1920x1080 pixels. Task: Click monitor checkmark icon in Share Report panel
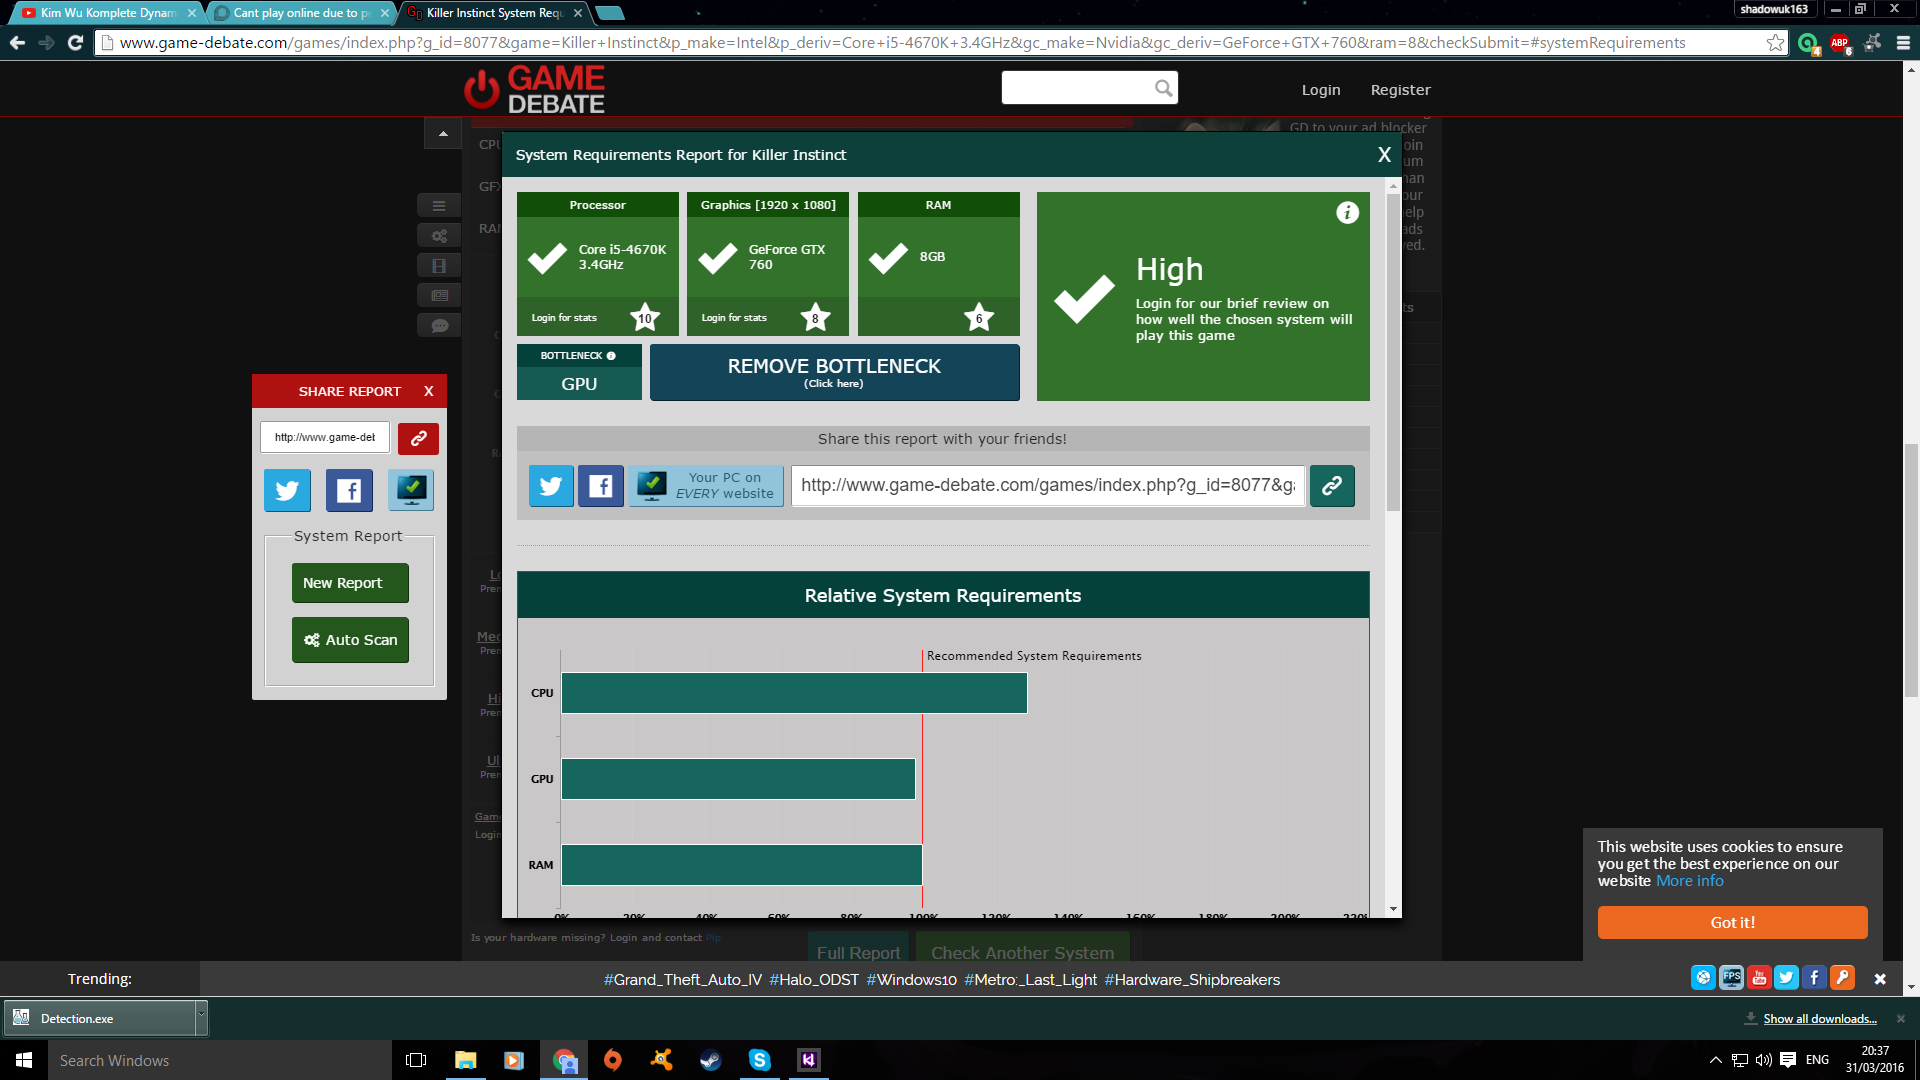(411, 490)
